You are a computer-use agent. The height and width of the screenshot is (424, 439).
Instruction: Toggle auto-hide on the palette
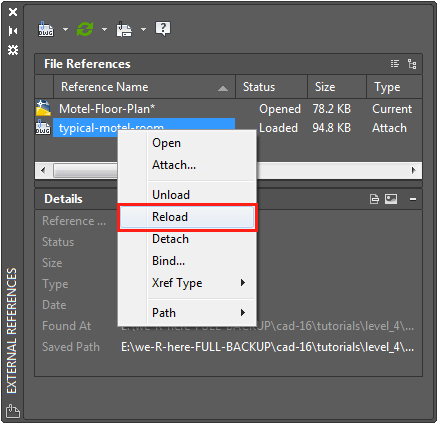tap(13, 31)
